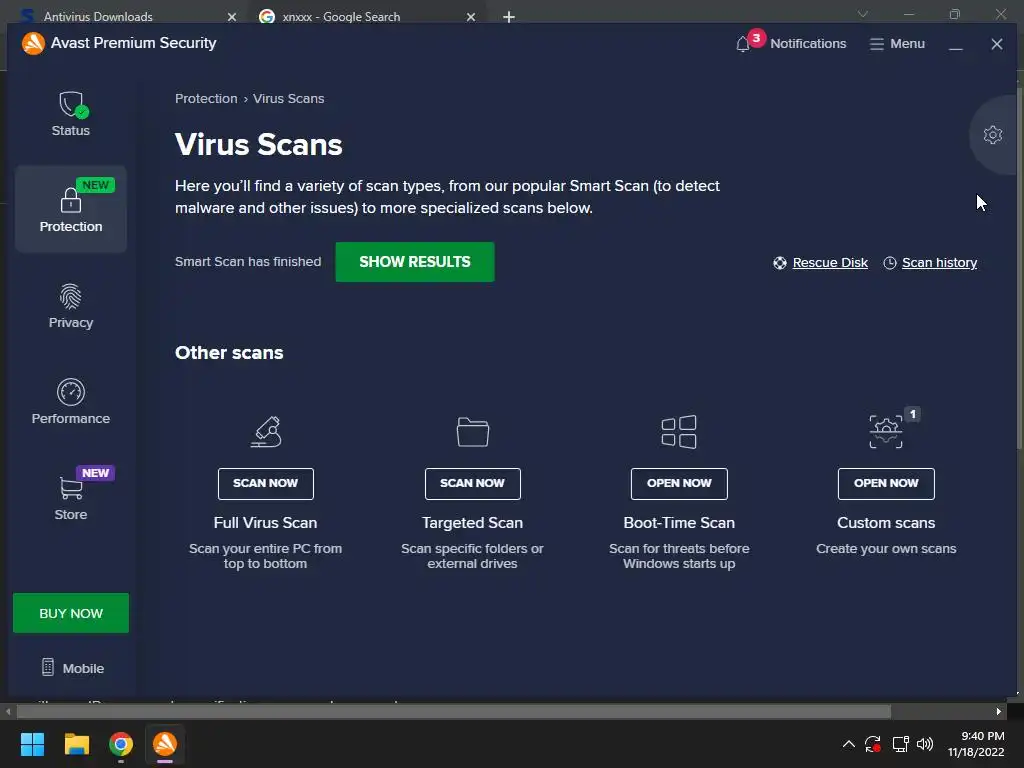This screenshot has width=1024, height=768.
Task: Click the Rescue Disk lifebuoy icon
Action: (780, 263)
